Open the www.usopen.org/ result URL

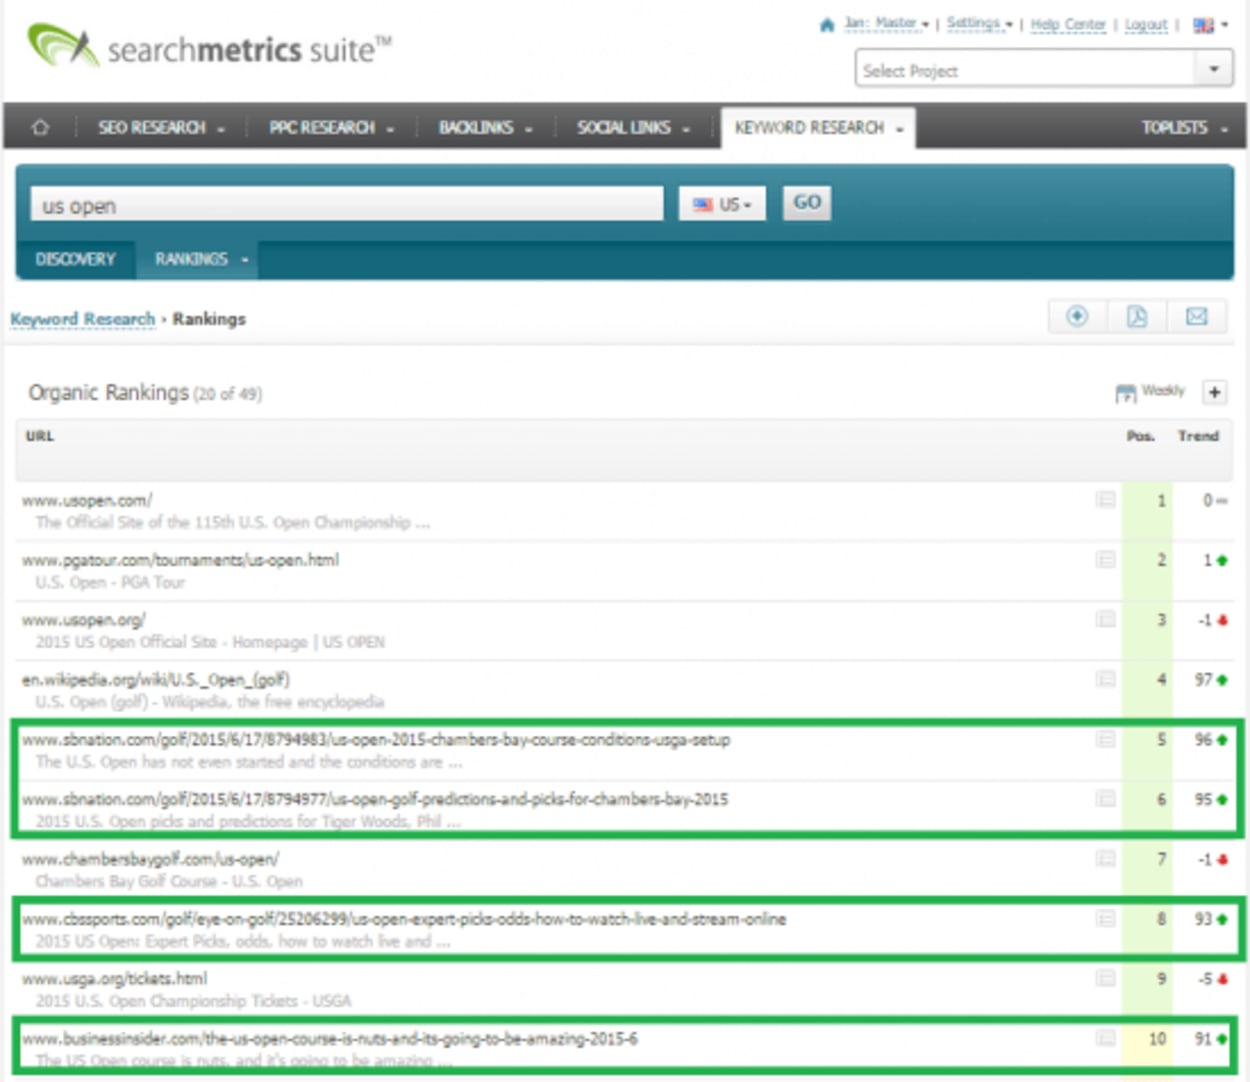click(84, 620)
